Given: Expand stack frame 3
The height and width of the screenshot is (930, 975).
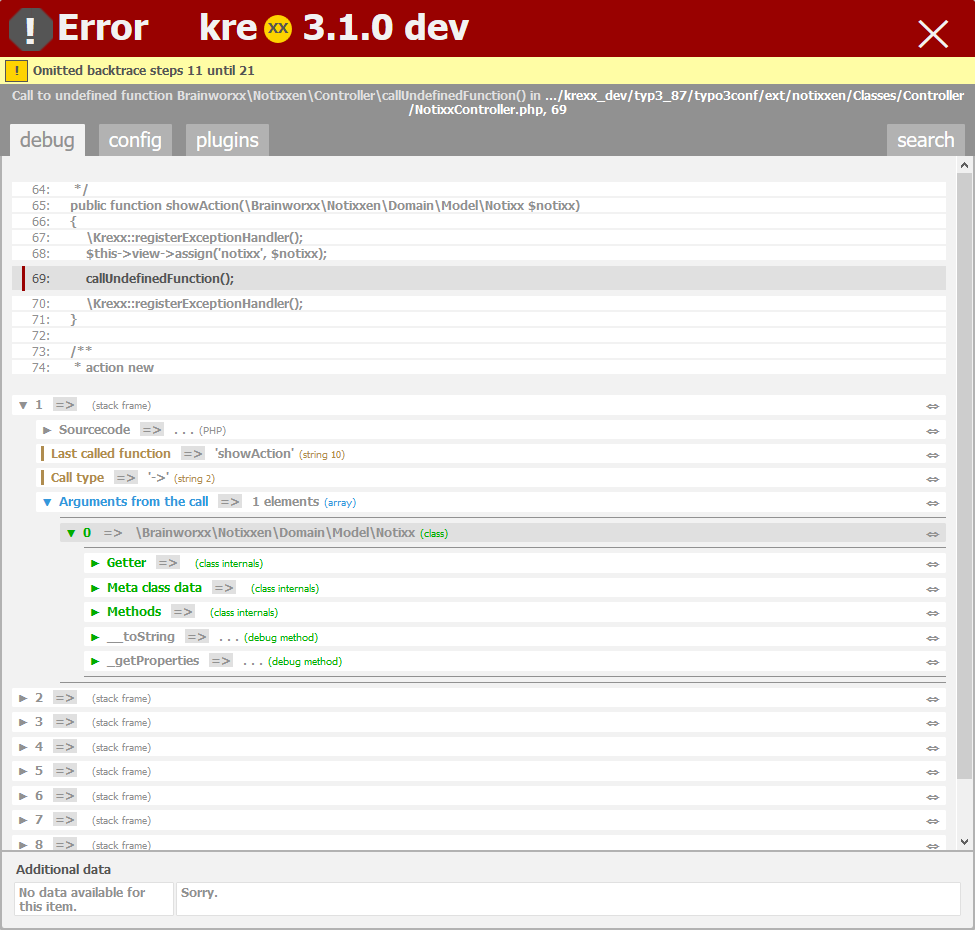Looking at the screenshot, I should (x=23, y=722).
